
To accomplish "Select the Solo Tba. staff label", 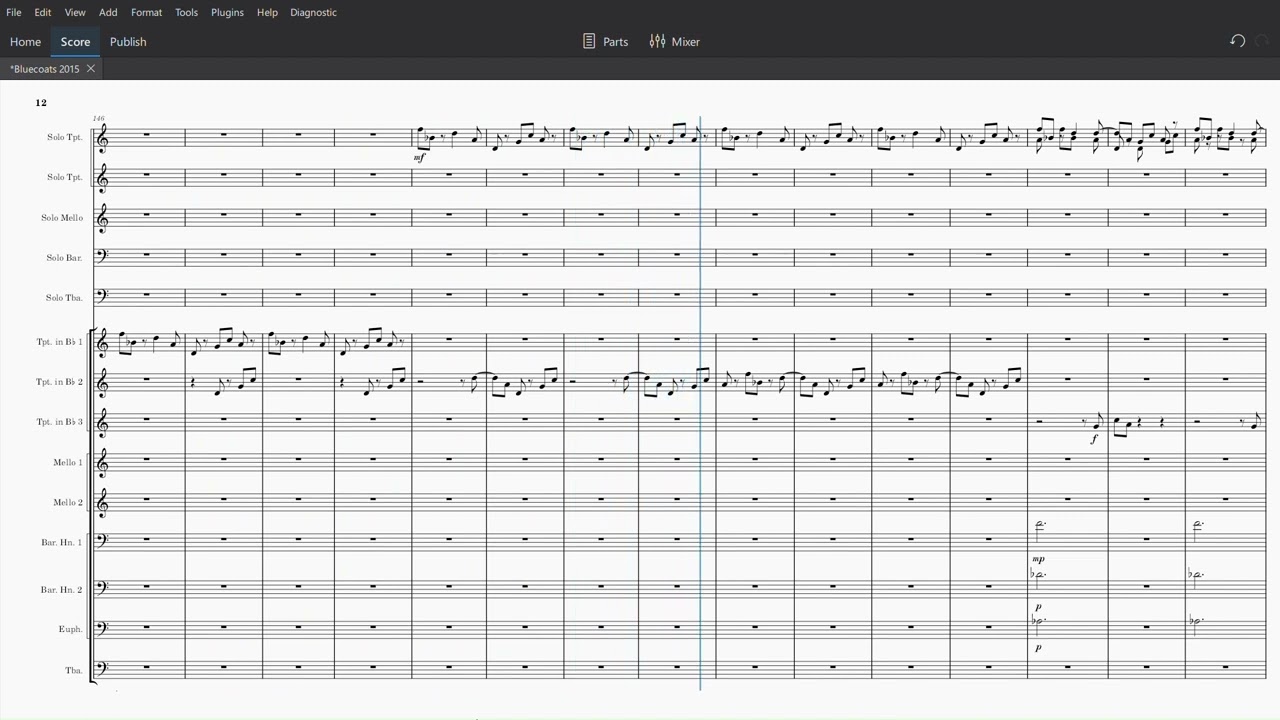I will click(x=65, y=298).
